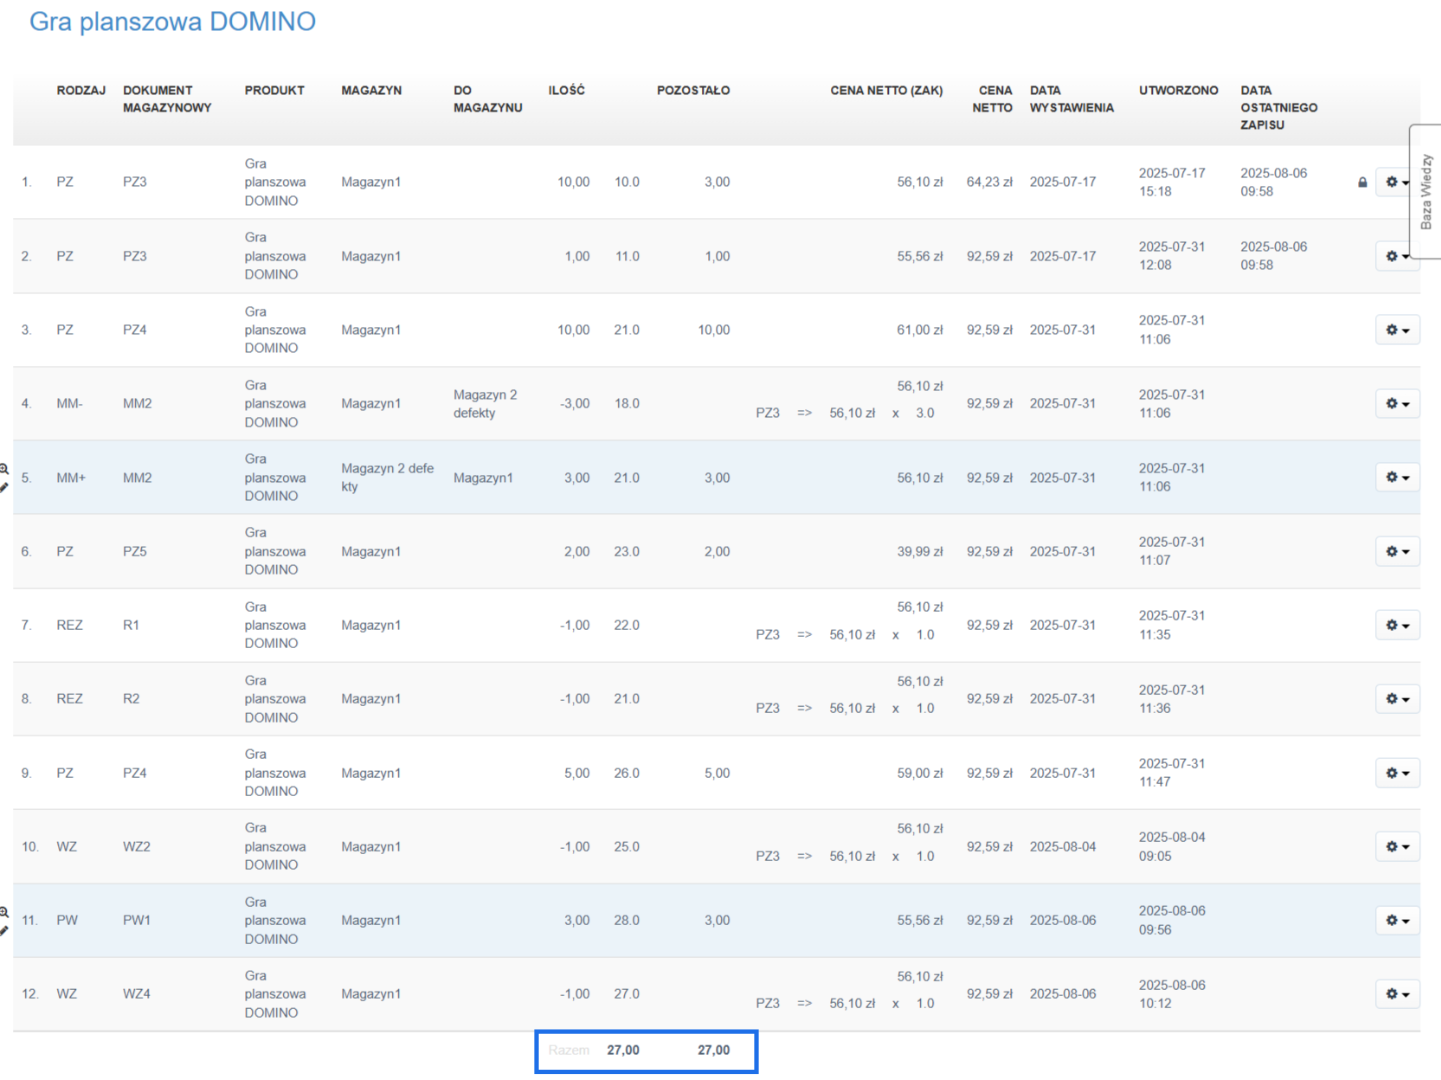
Task: Click the Gra planszowa DOMINO page title
Action: [172, 22]
